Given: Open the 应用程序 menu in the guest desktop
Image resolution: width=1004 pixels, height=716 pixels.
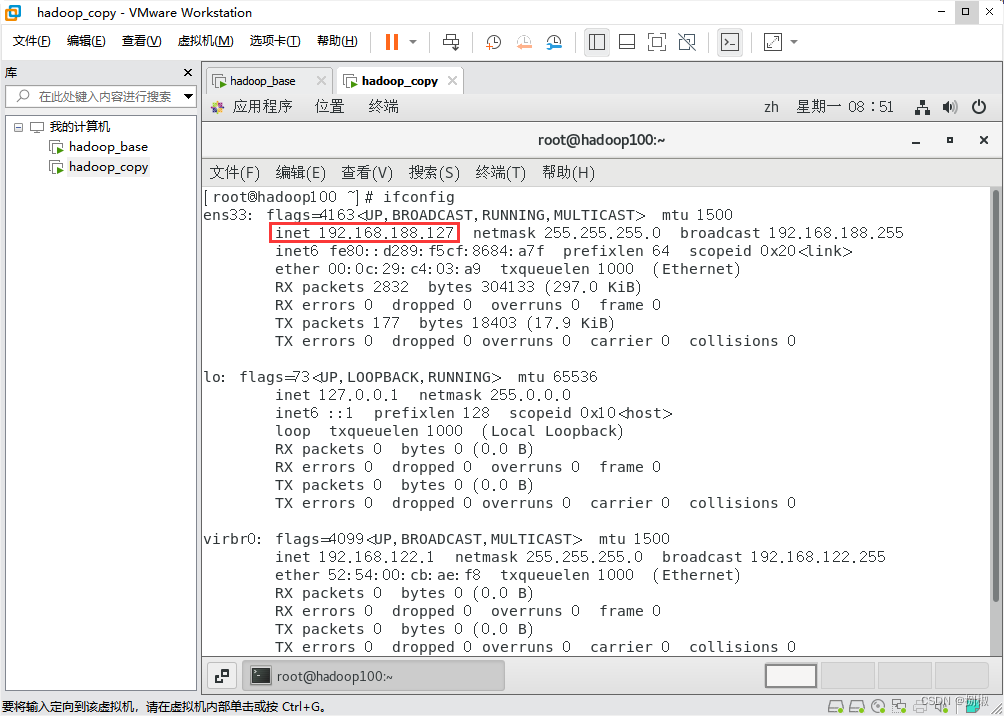Looking at the screenshot, I should tap(262, 106).
